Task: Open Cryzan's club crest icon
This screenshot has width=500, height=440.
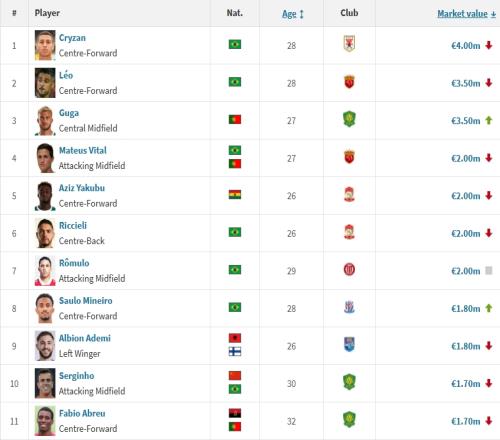Action: [349, 44]
